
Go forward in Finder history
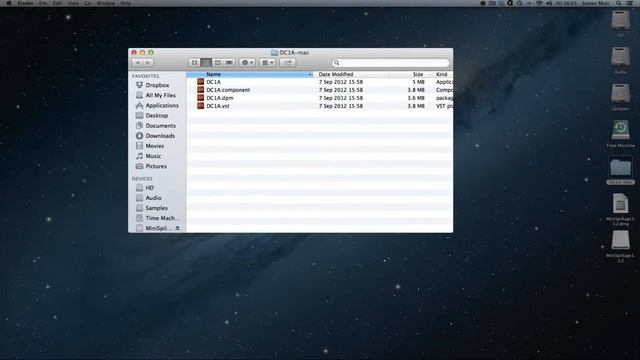click(x=148, y=62)
